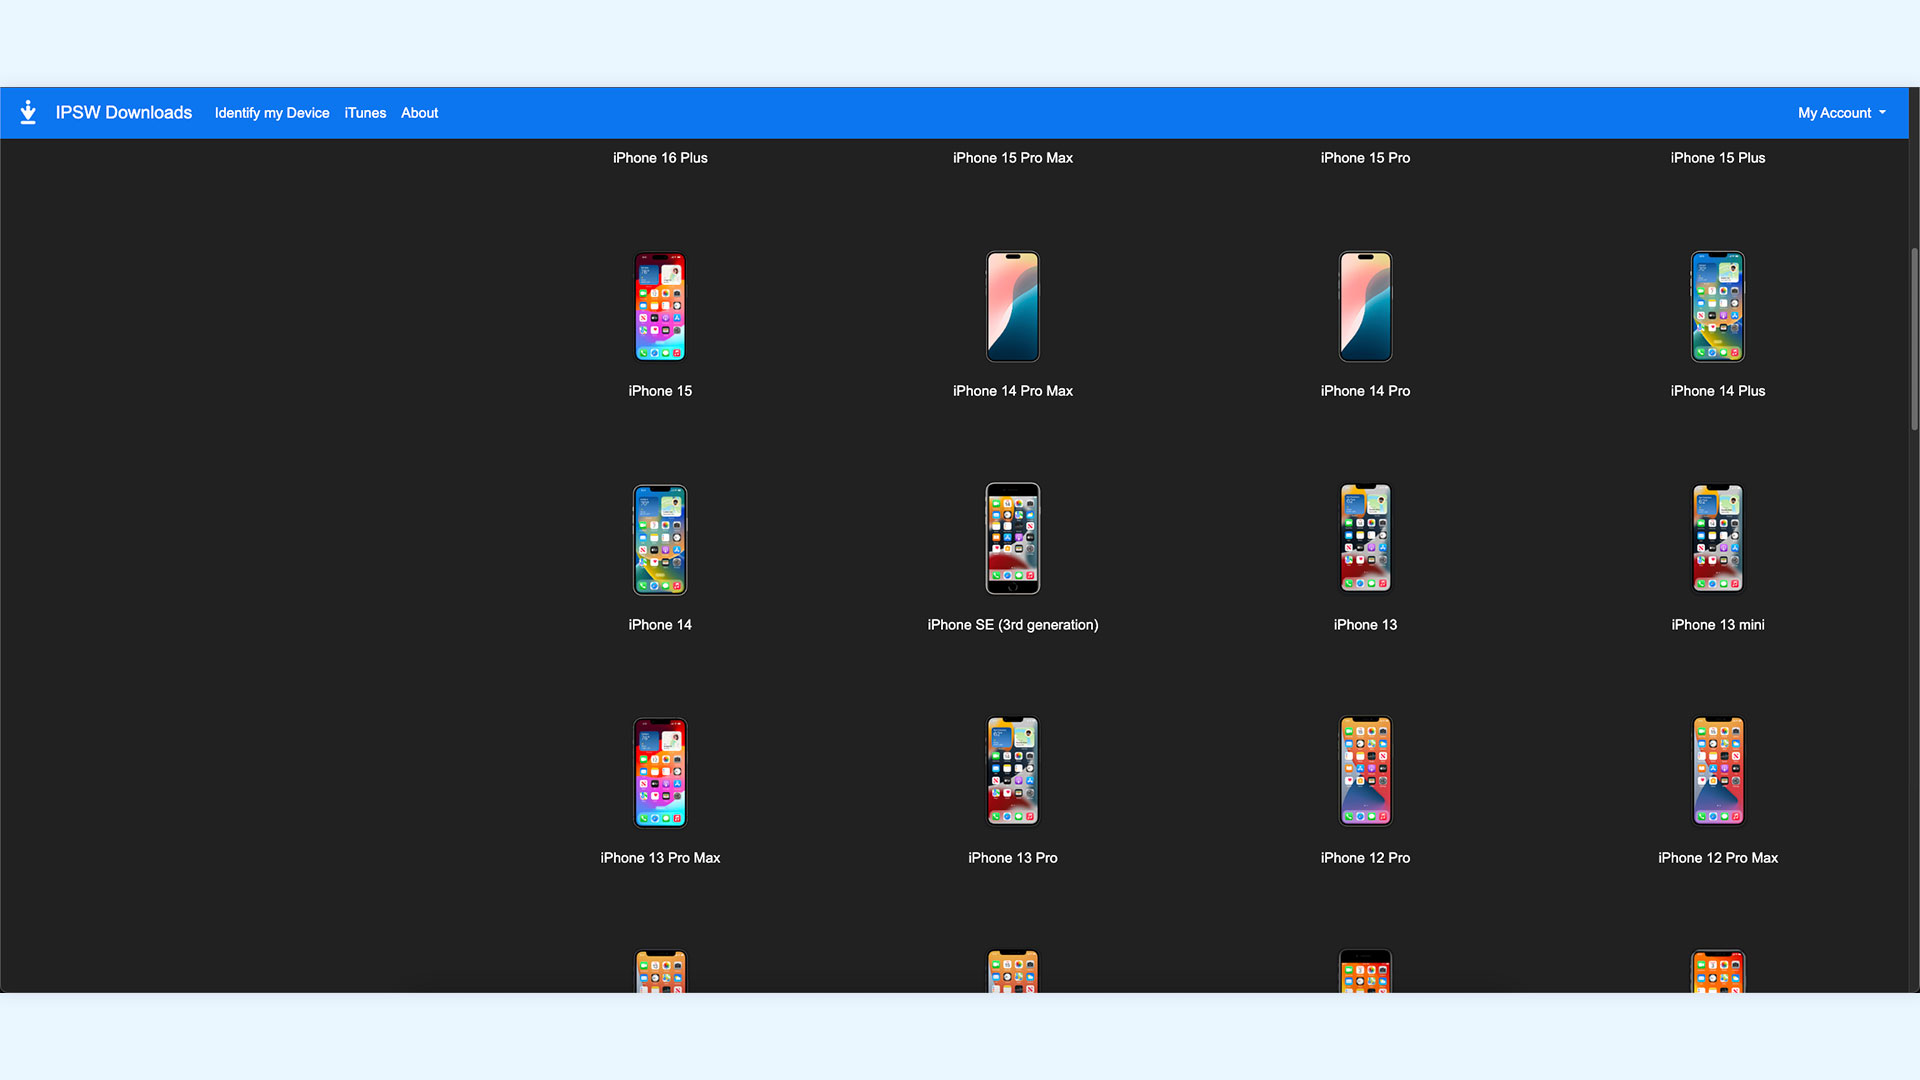1920x1080 pixels.
Task: Click the iPhone 15 text label
Action: pos(660,391)
